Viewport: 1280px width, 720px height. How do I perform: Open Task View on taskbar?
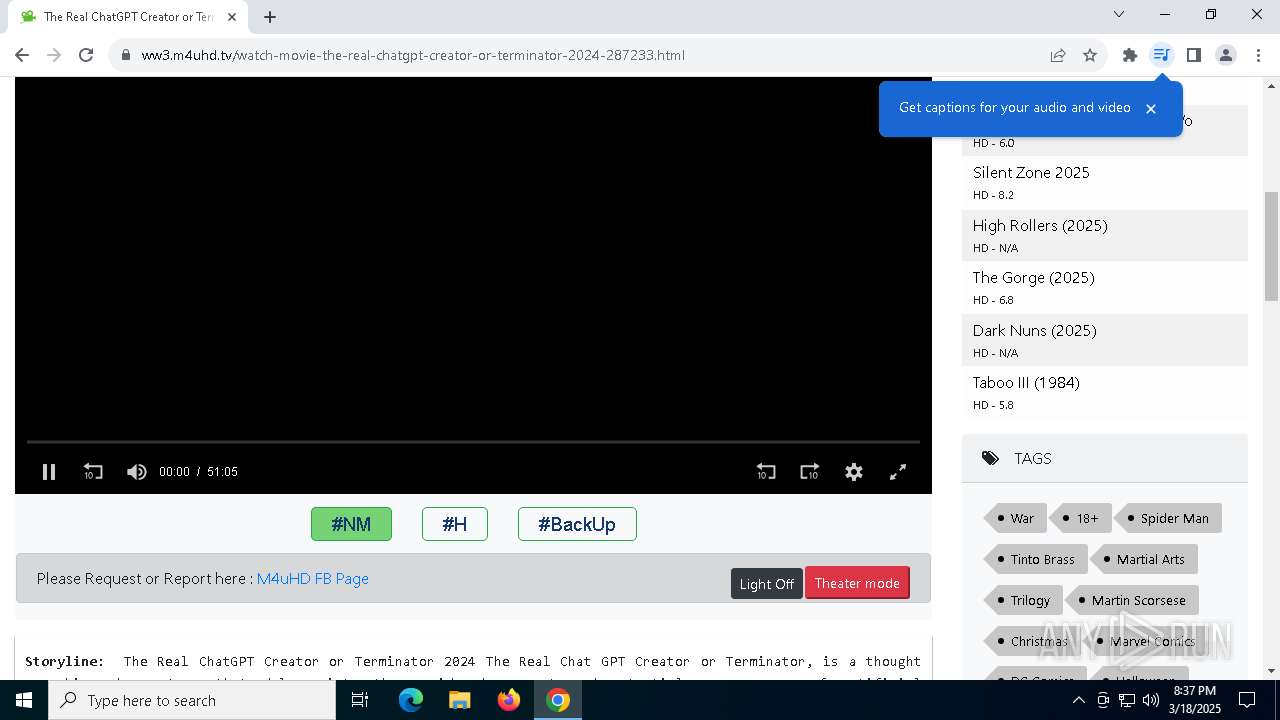pos(360,700)
